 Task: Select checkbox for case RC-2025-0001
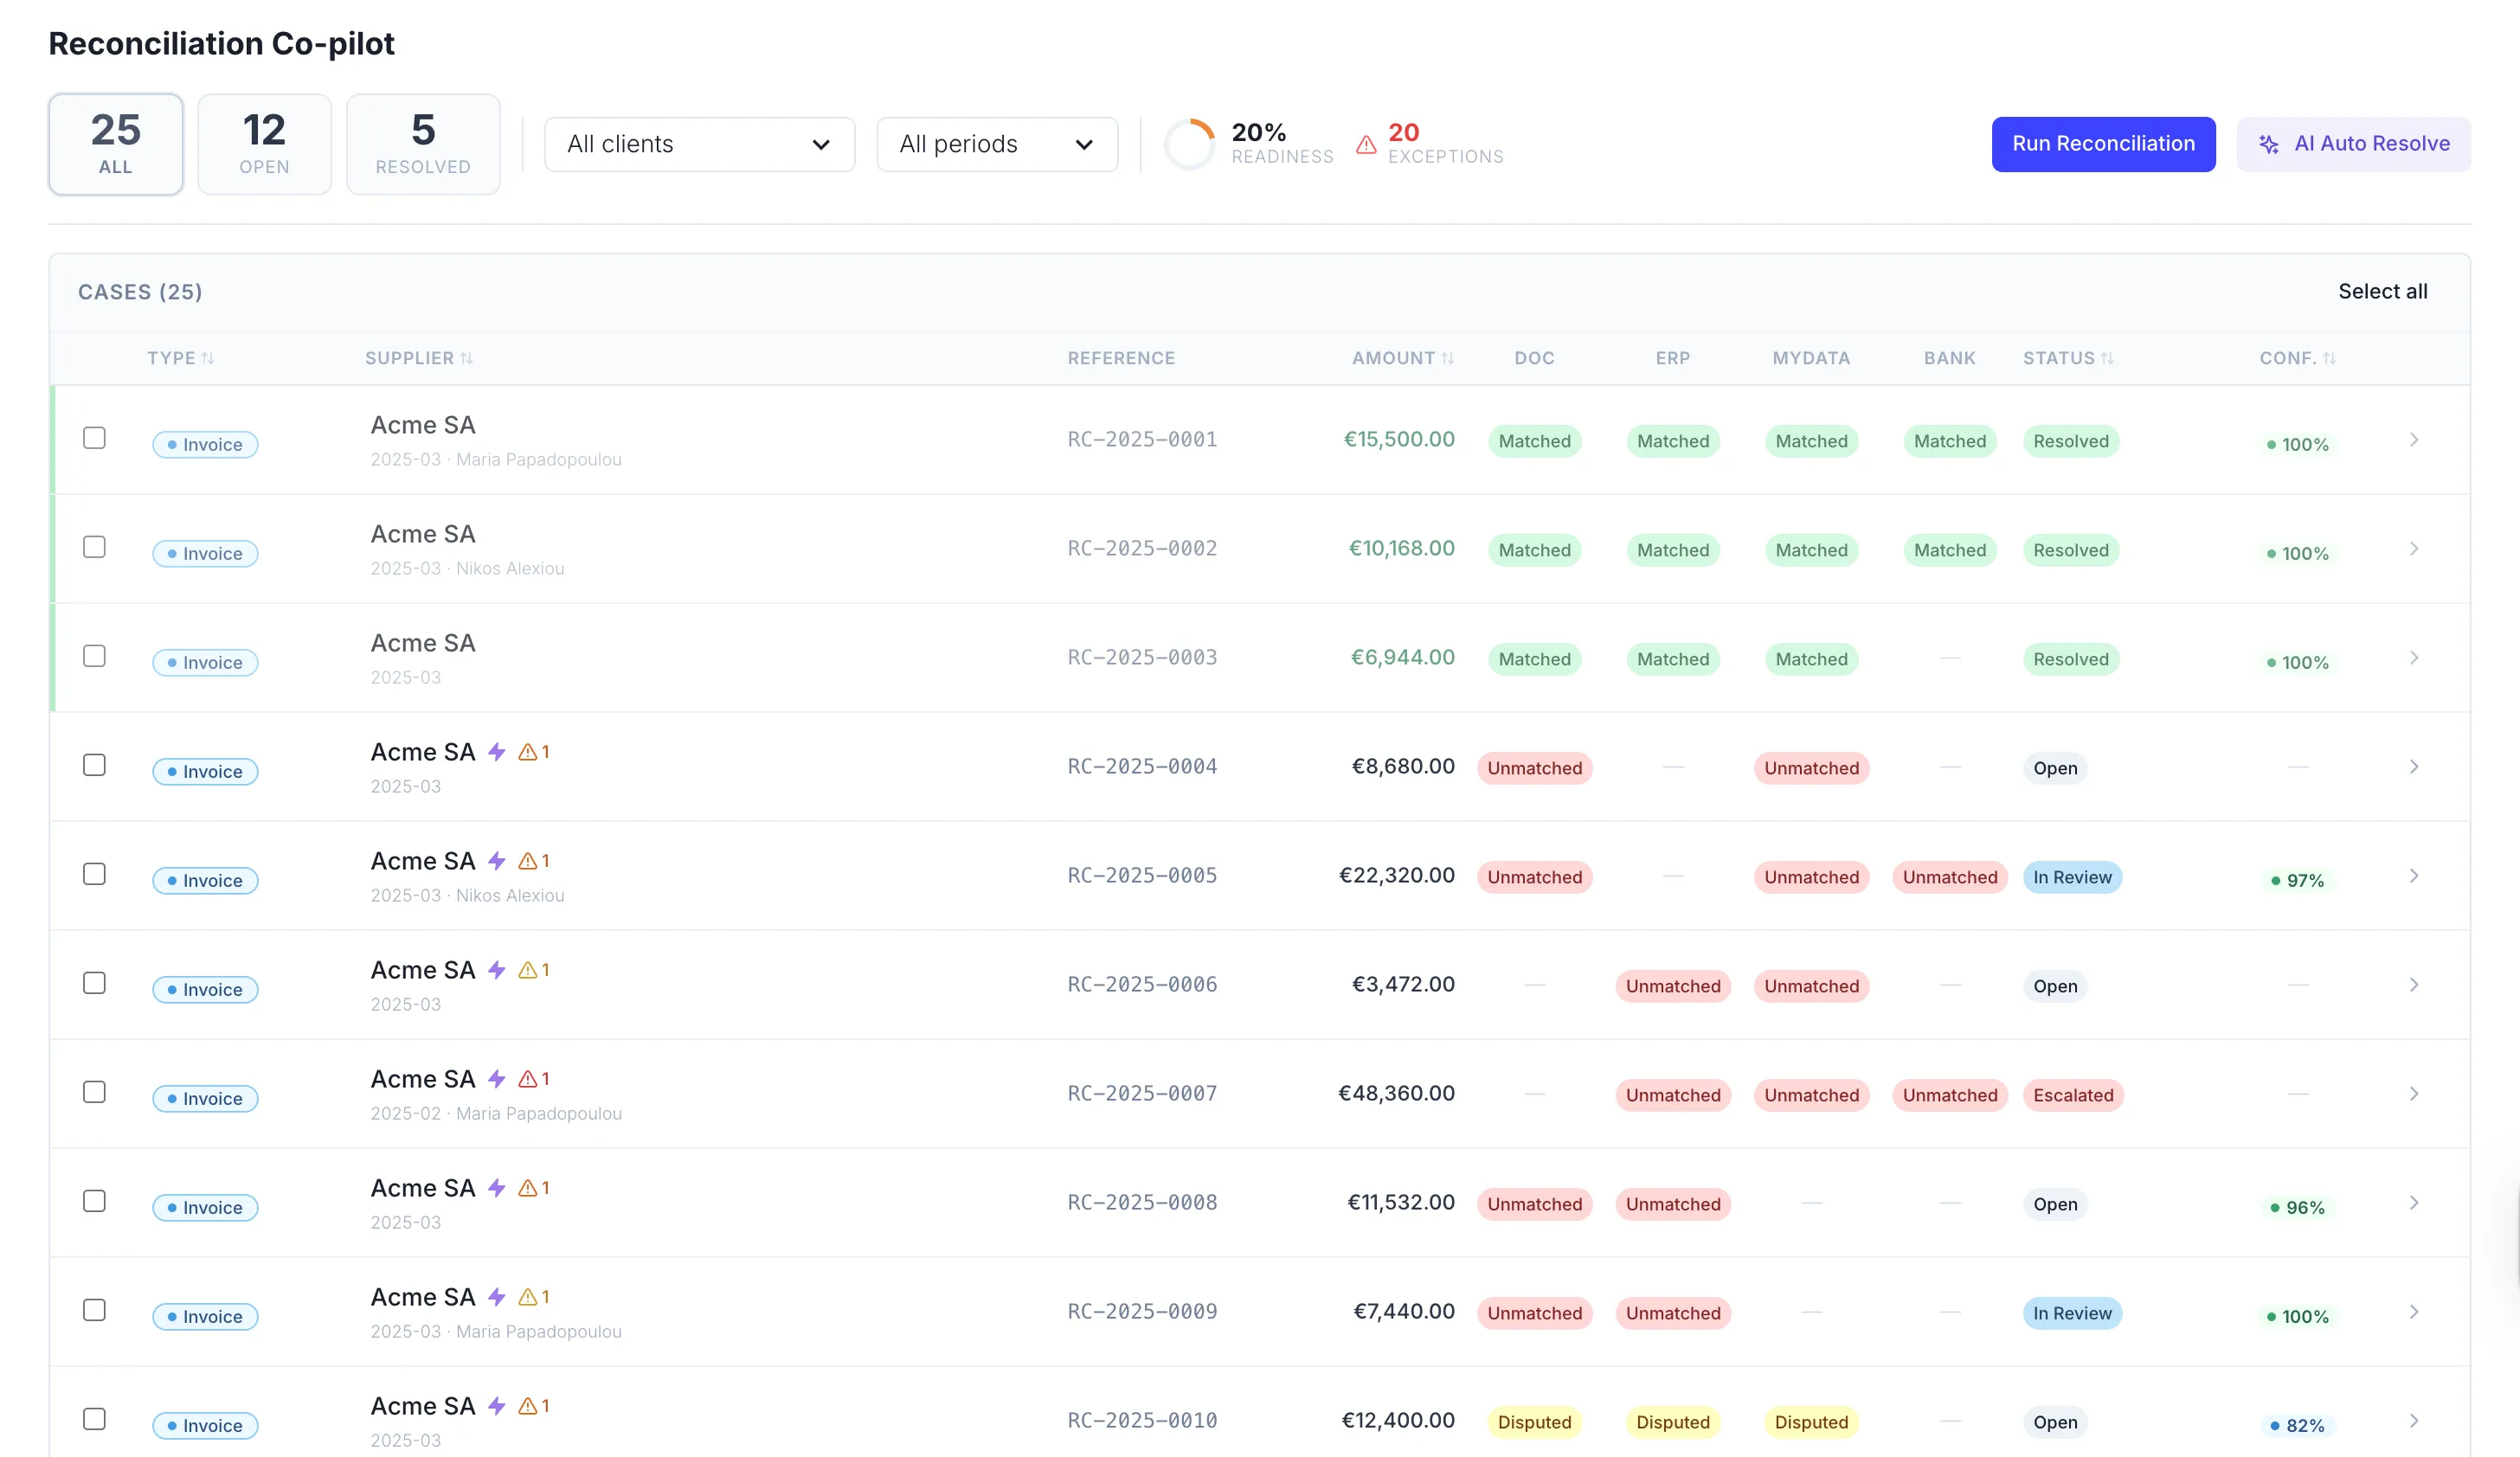click(94, 438)
